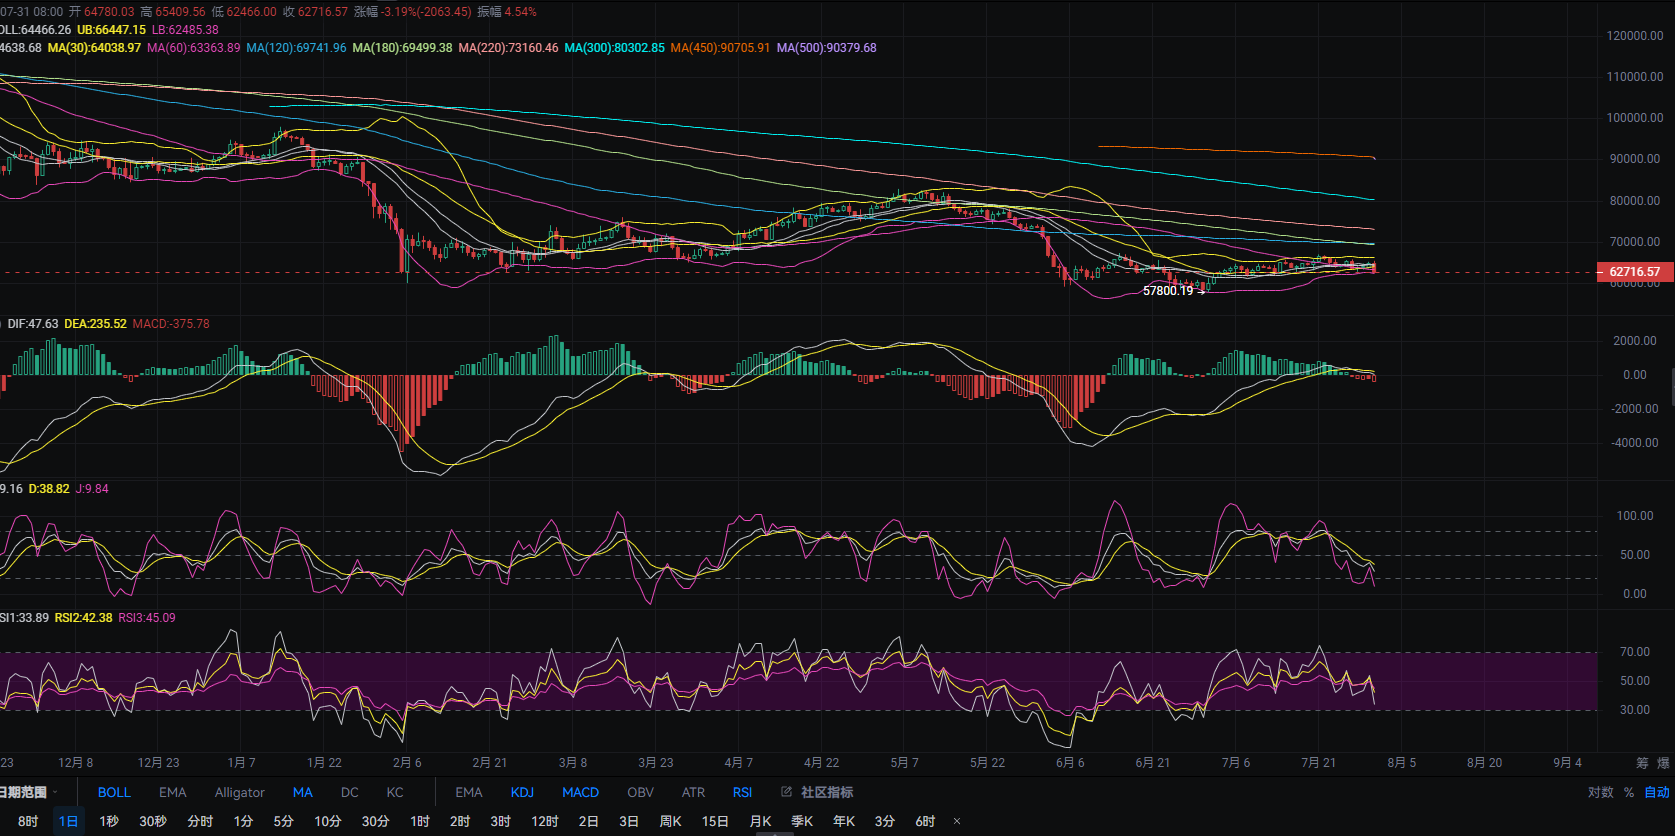Choose the 1日 daily timeframe
The width and height of the screenshot is (1675, 836).
pos(68,821)
